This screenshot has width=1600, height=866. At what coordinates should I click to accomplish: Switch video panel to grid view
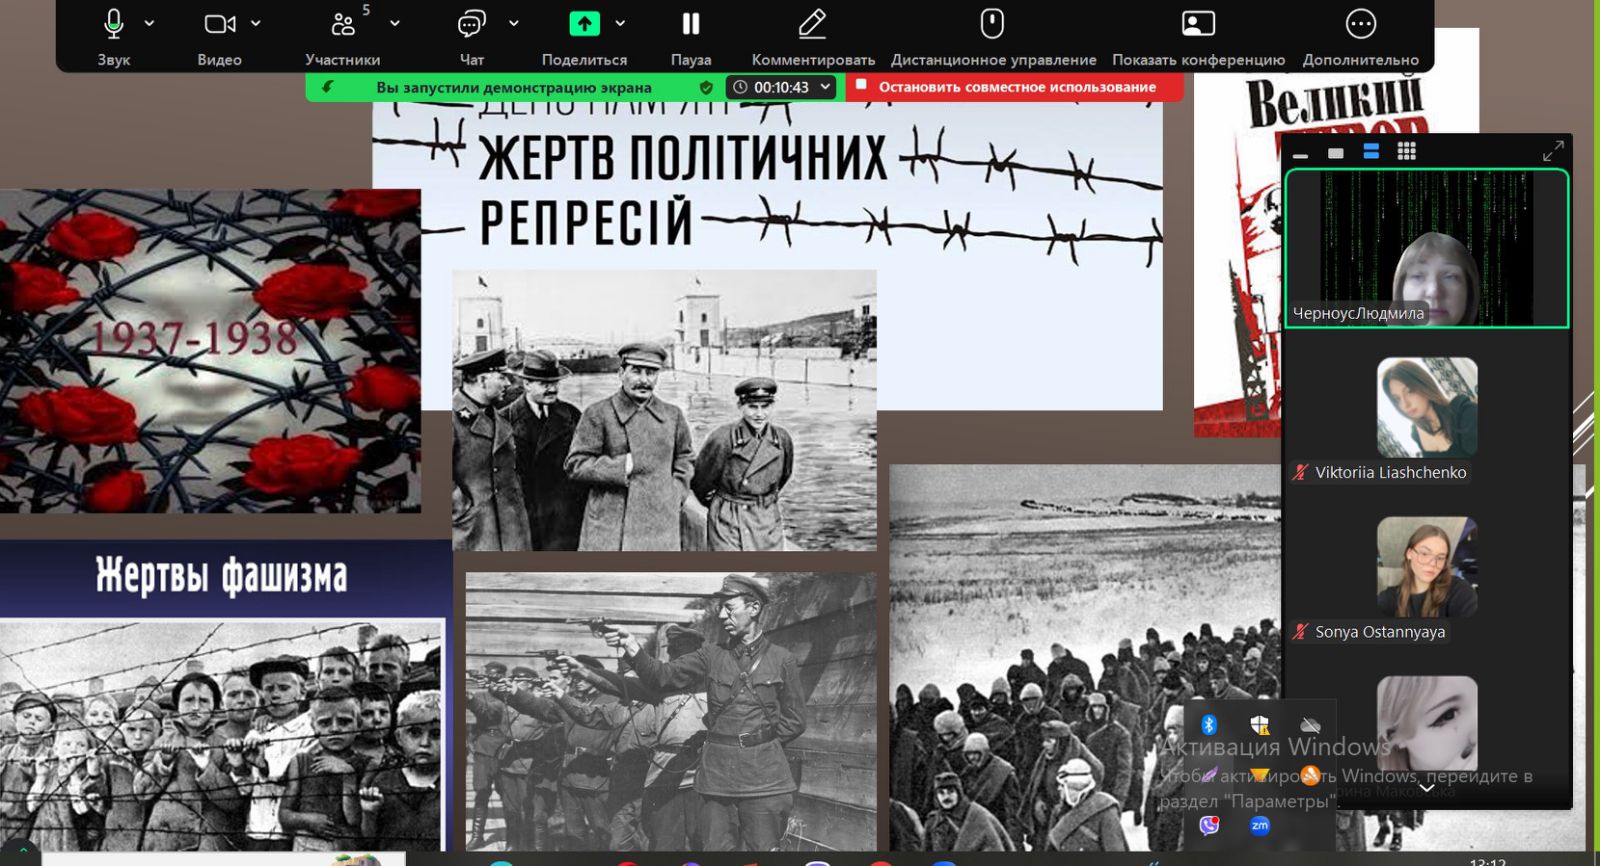click(x=1406, y=151)
